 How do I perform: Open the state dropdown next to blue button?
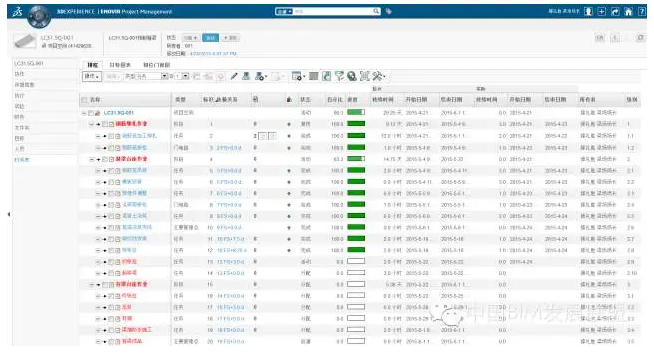coord(191,38)
